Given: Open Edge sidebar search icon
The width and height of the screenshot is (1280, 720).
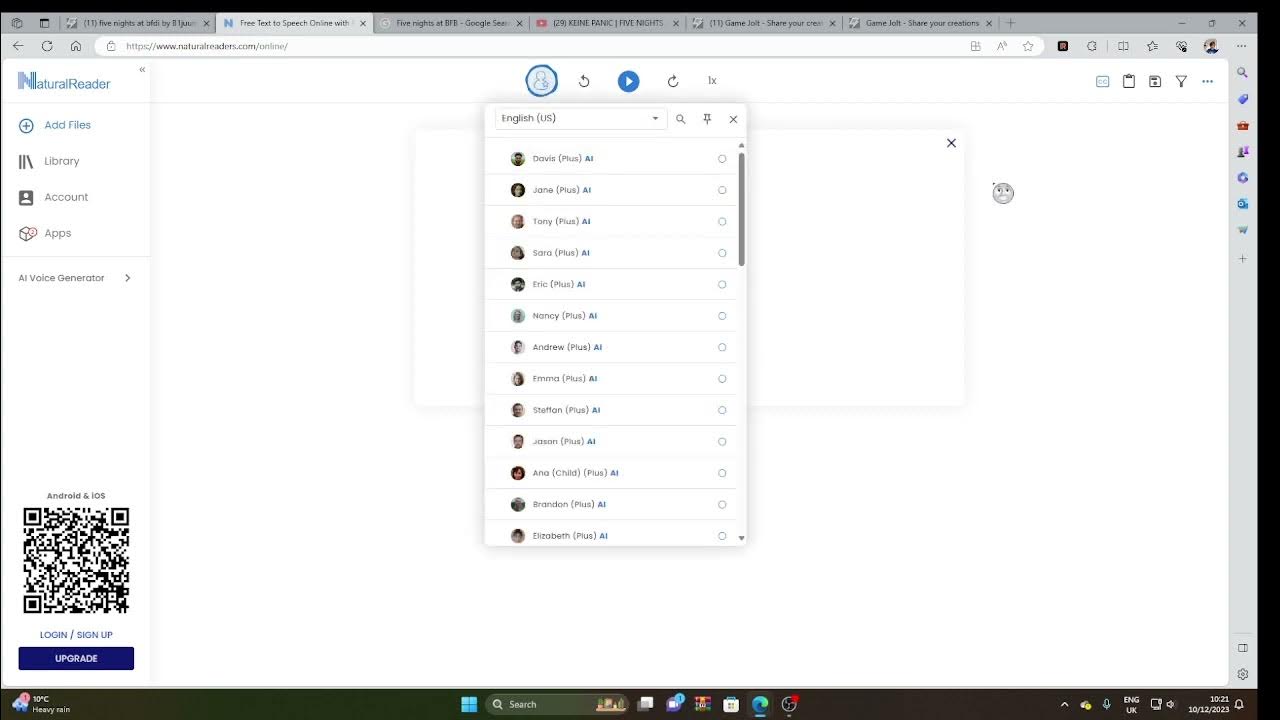Looking at the screenshot, I should click(1243, 72).
